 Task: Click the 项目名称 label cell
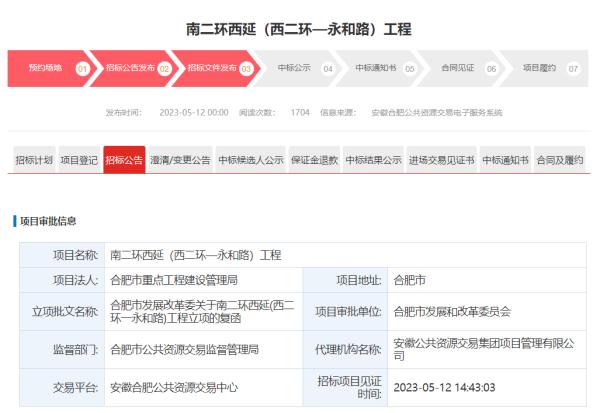click(x=62, y=255)
